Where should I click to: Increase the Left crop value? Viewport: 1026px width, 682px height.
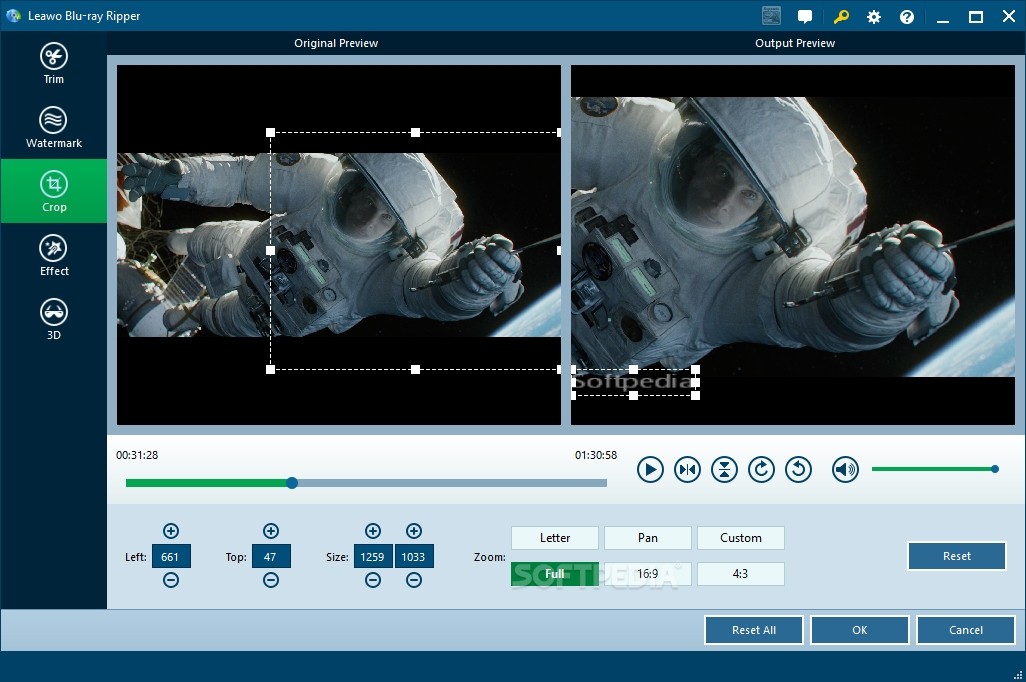coord(171,531)
